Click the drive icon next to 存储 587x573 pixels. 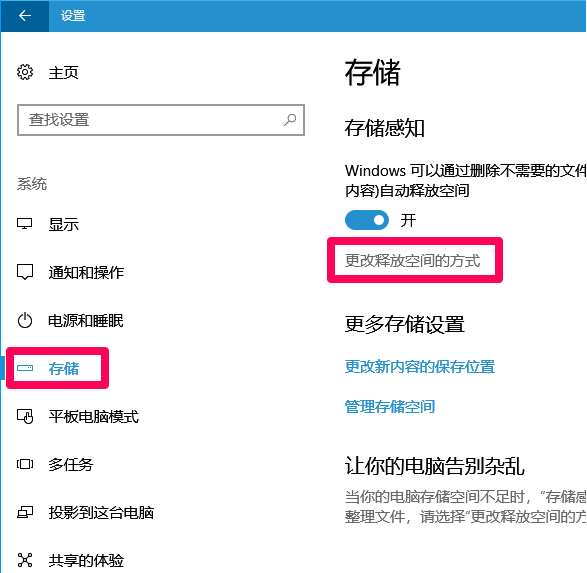click(x=25, y=368)
